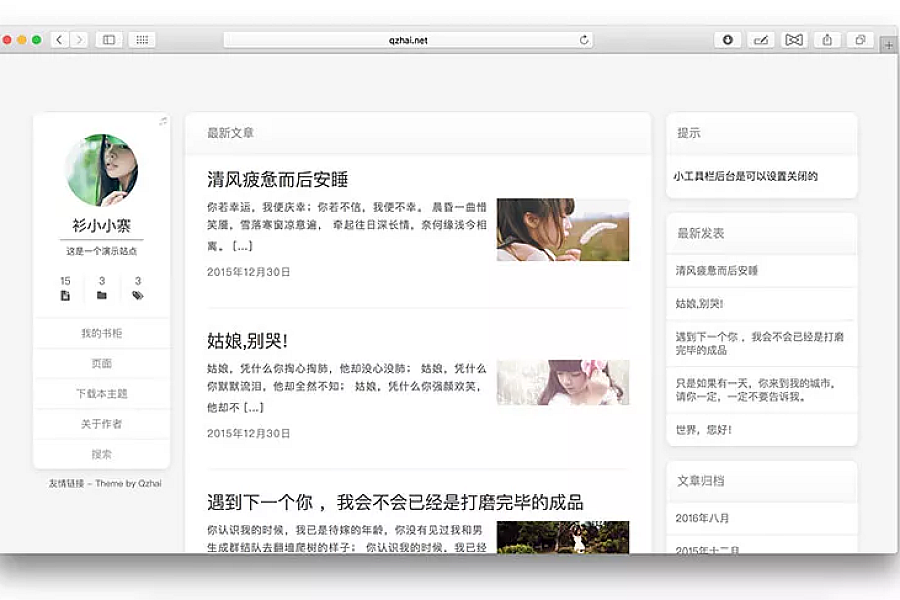The image size is (900, 600).
Task: Click the blog name 衫小寨
Action: 102,225
